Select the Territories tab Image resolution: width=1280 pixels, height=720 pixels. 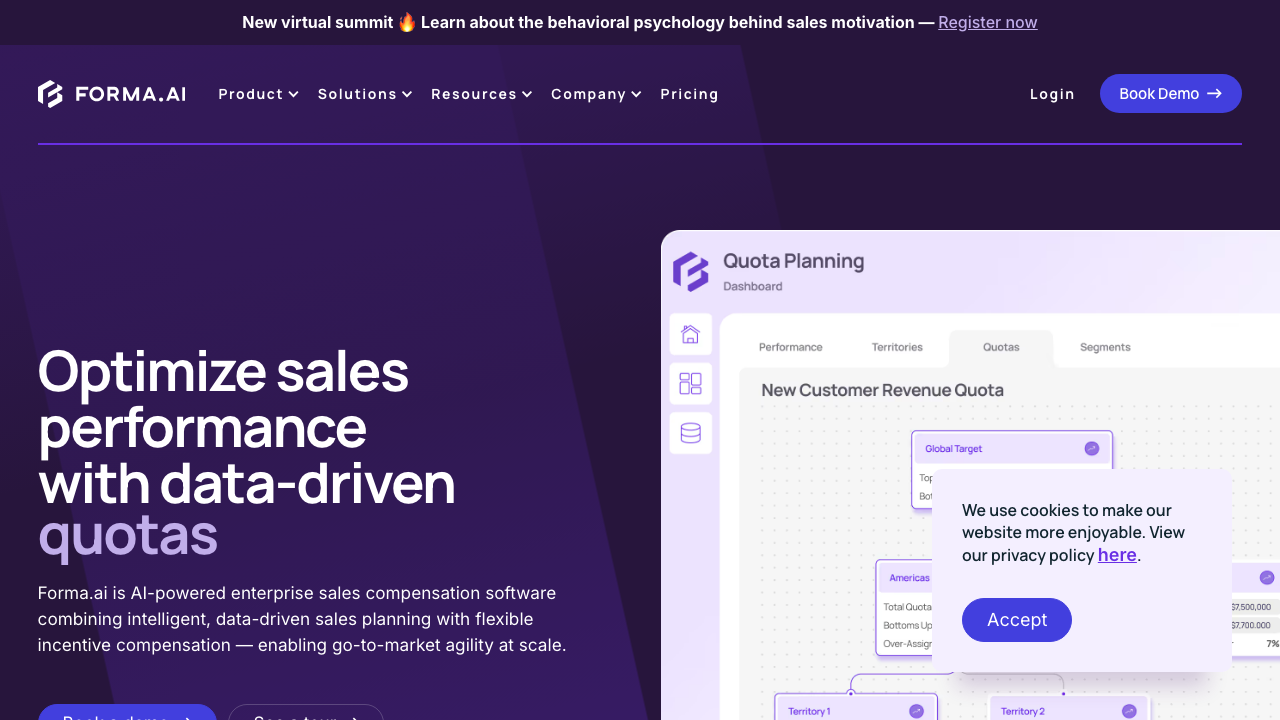point(897,347)
